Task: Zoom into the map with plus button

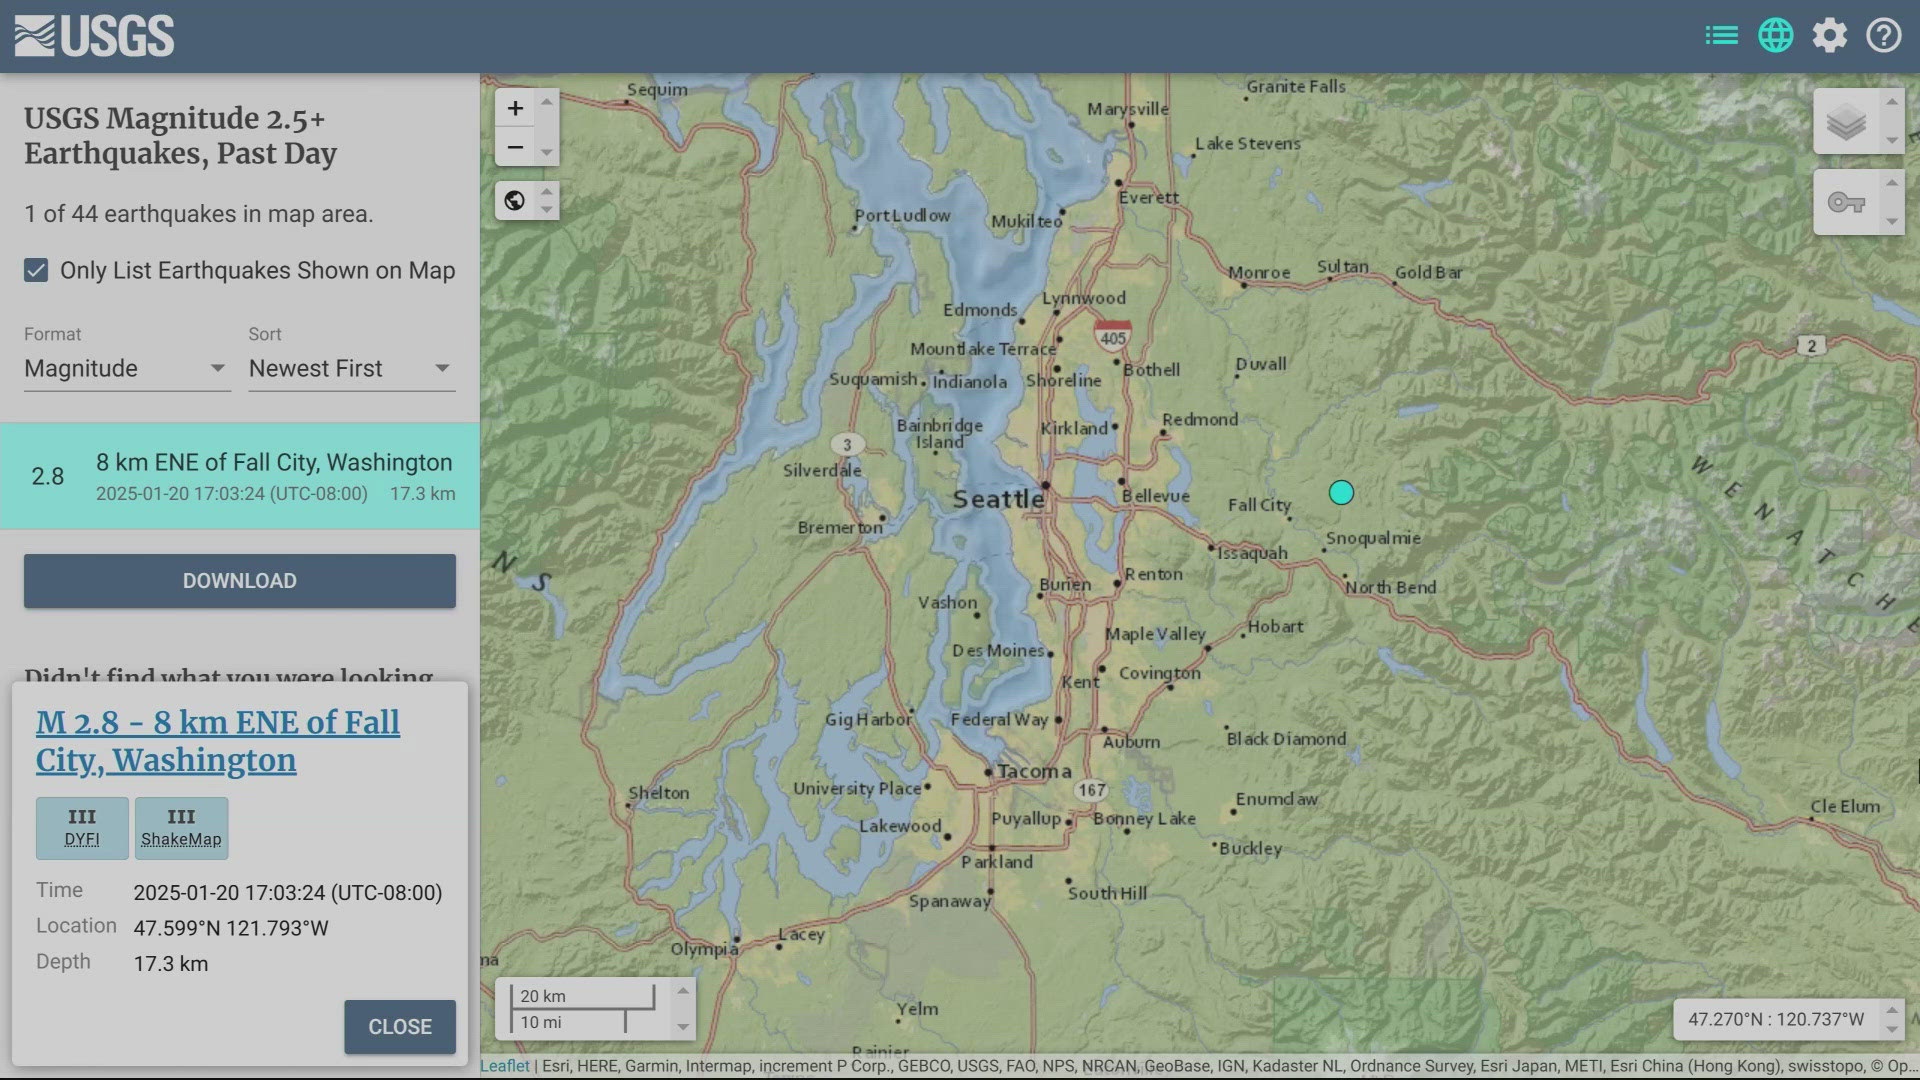Action: click(515, 108)
